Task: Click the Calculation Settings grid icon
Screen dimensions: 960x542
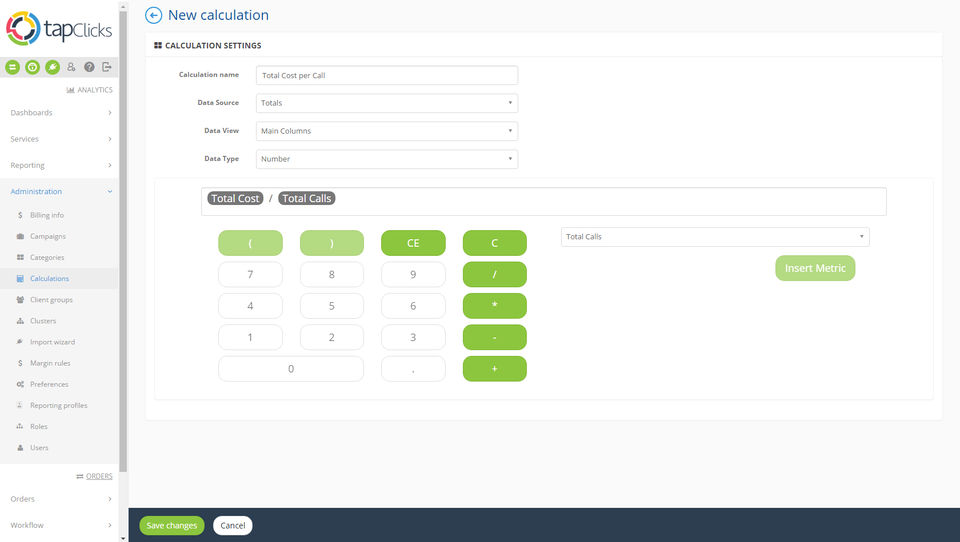Action: (158, 45)
